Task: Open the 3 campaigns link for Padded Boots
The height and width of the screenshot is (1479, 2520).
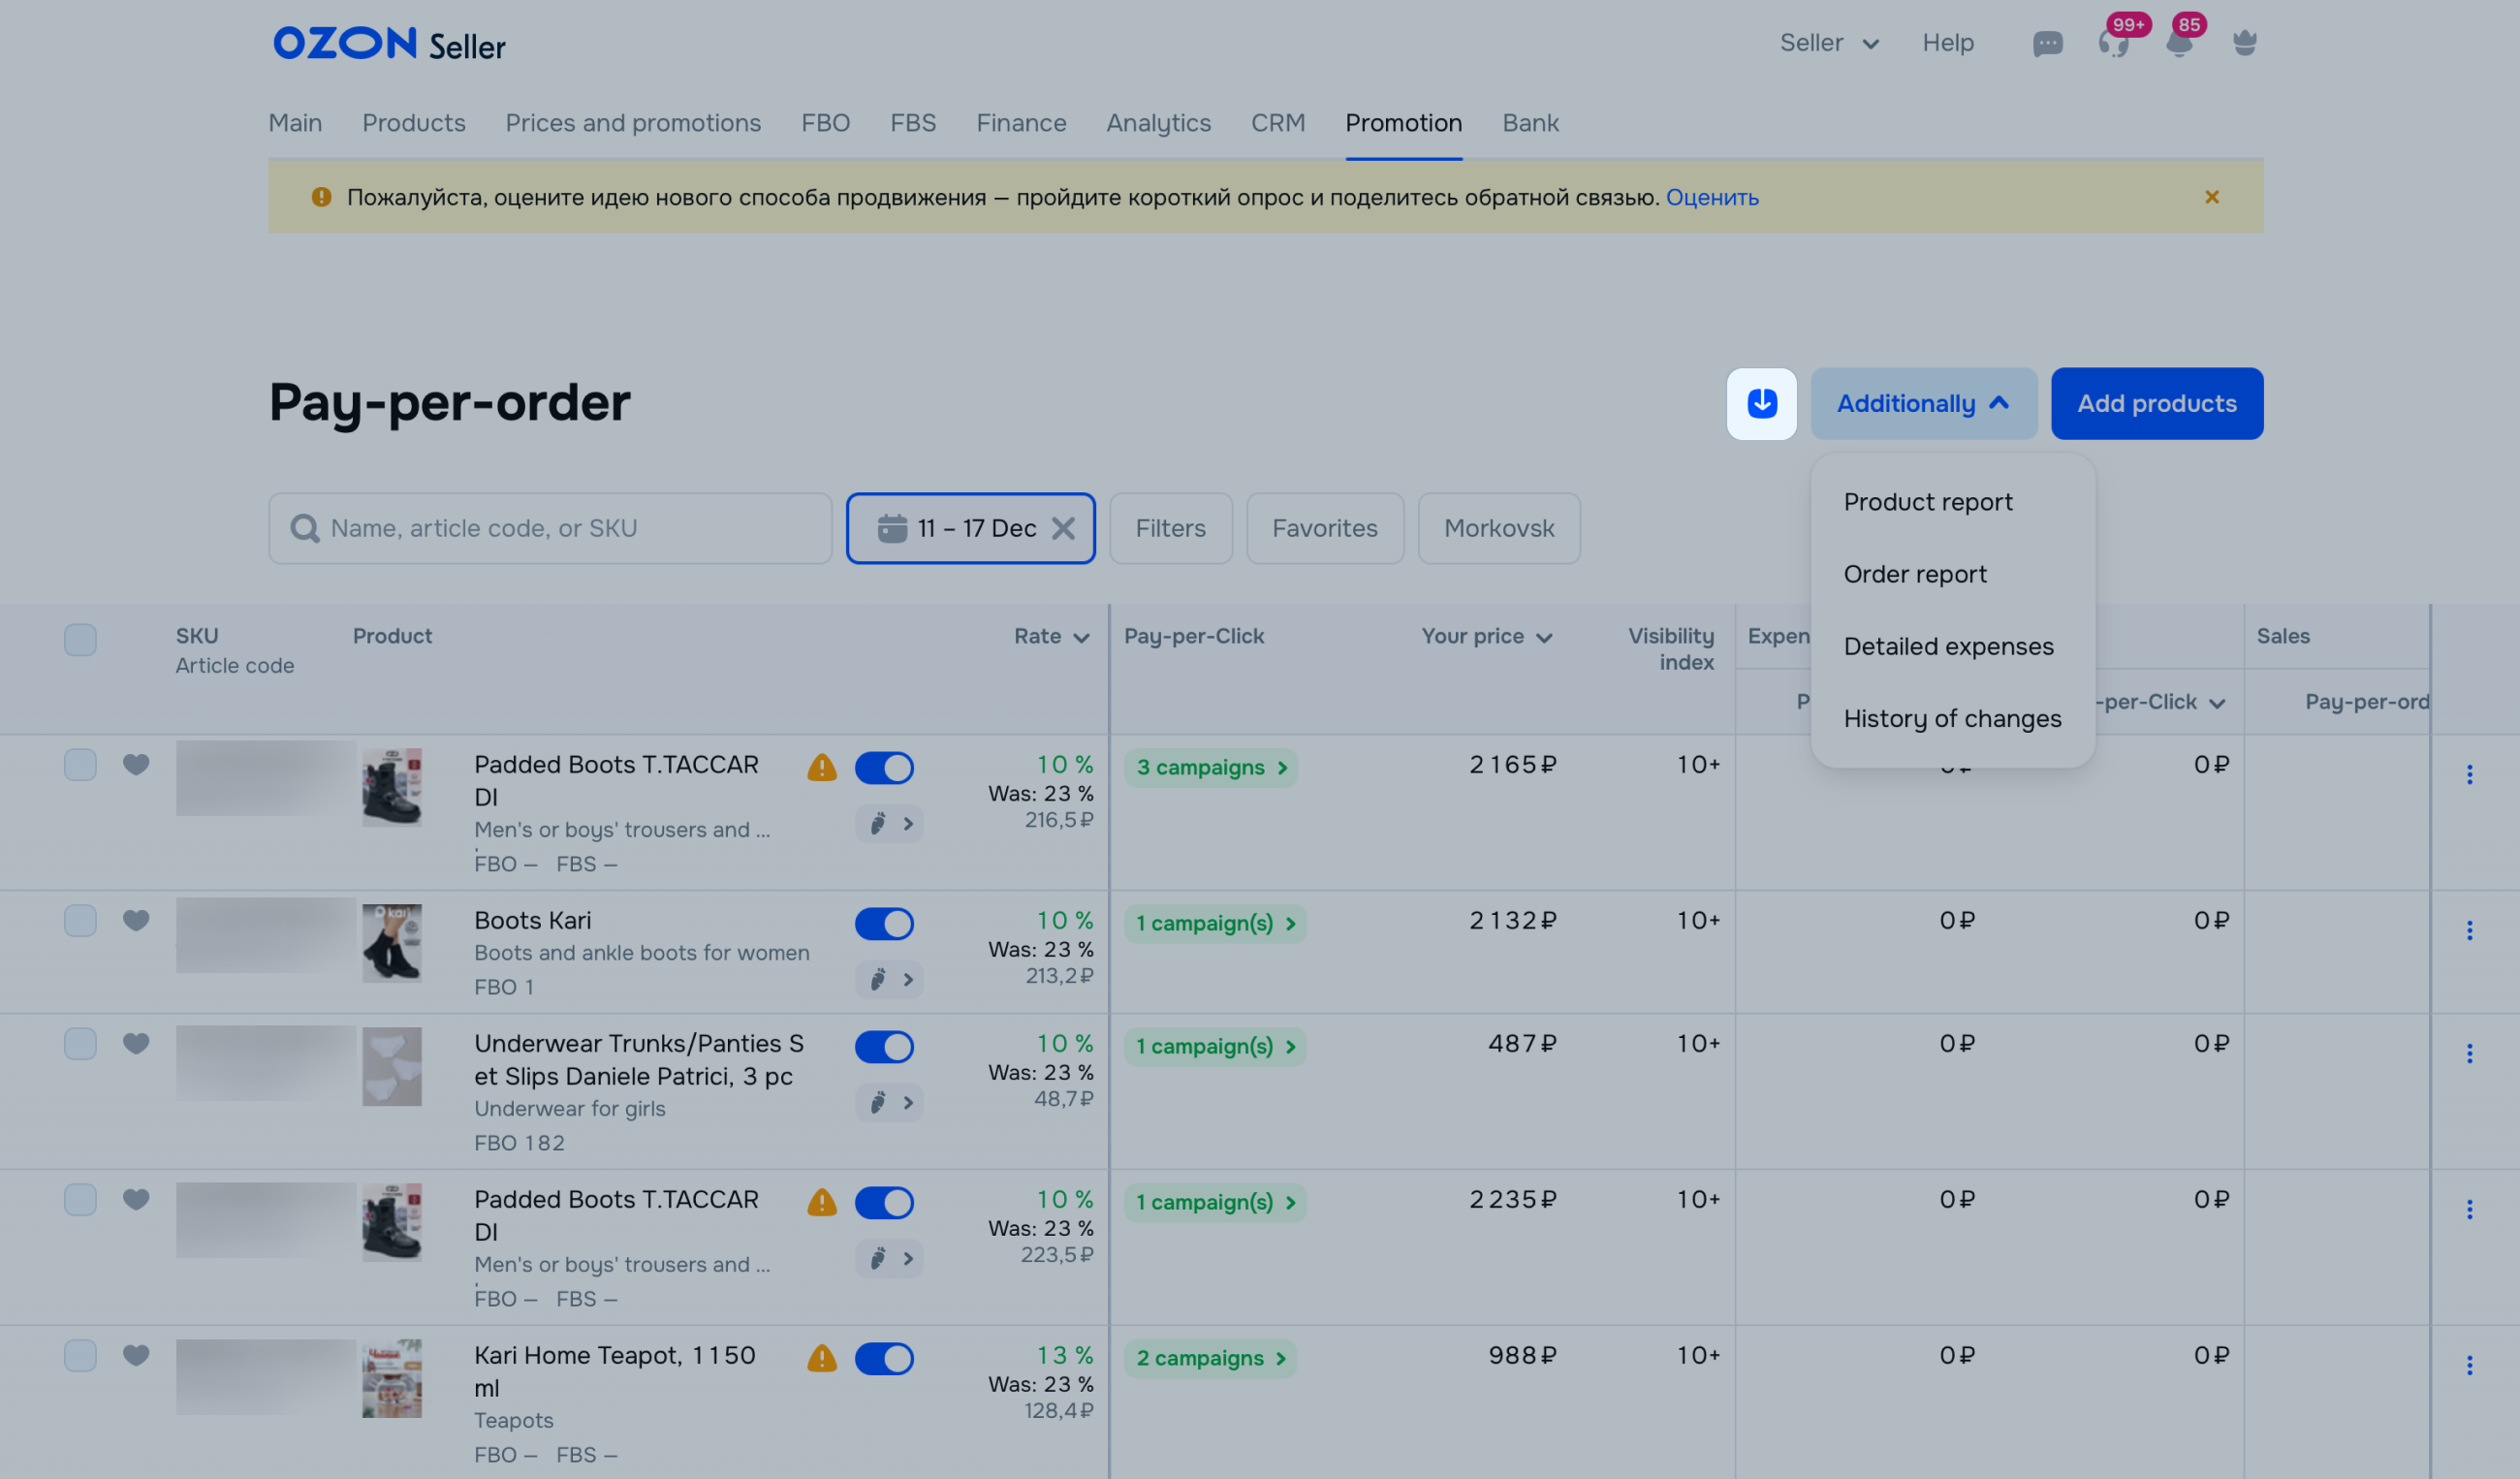Action: point(1210,768)
